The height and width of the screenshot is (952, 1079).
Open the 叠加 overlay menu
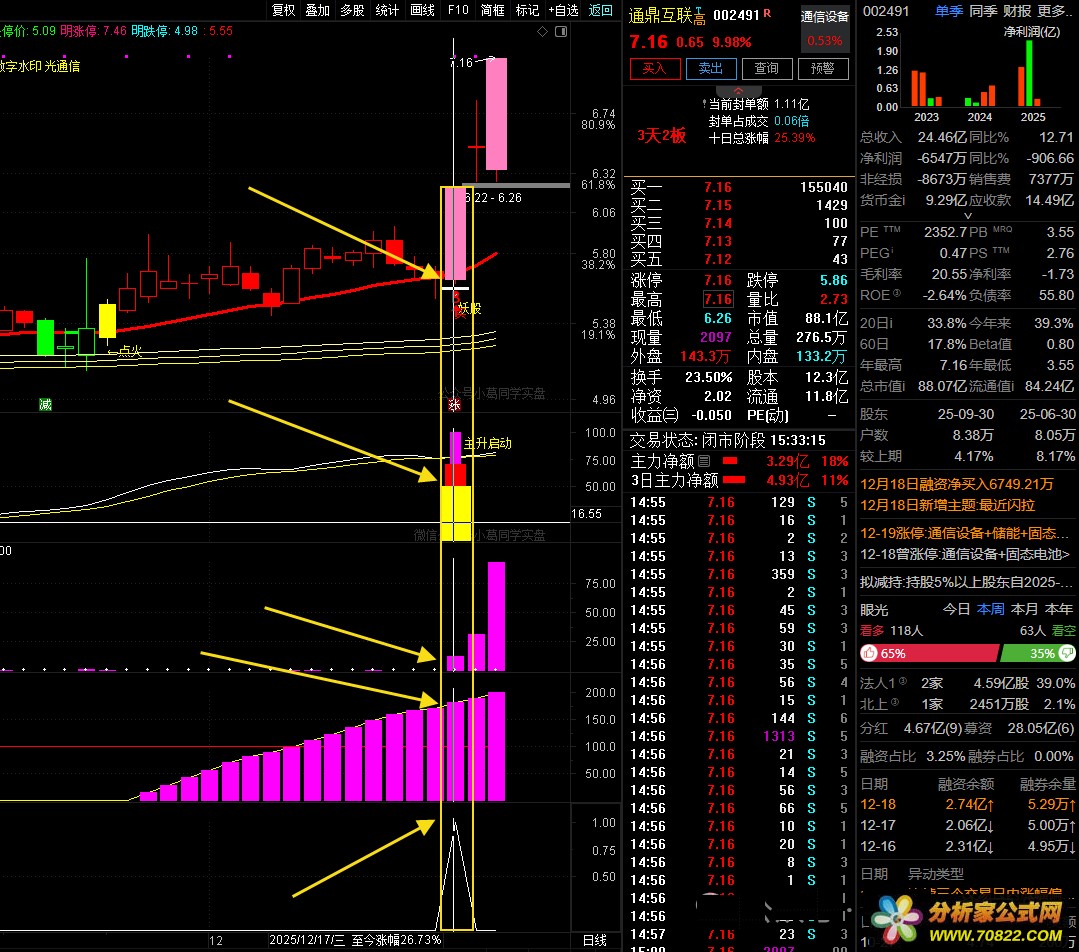pyautogui.click(x=318, y=10)
